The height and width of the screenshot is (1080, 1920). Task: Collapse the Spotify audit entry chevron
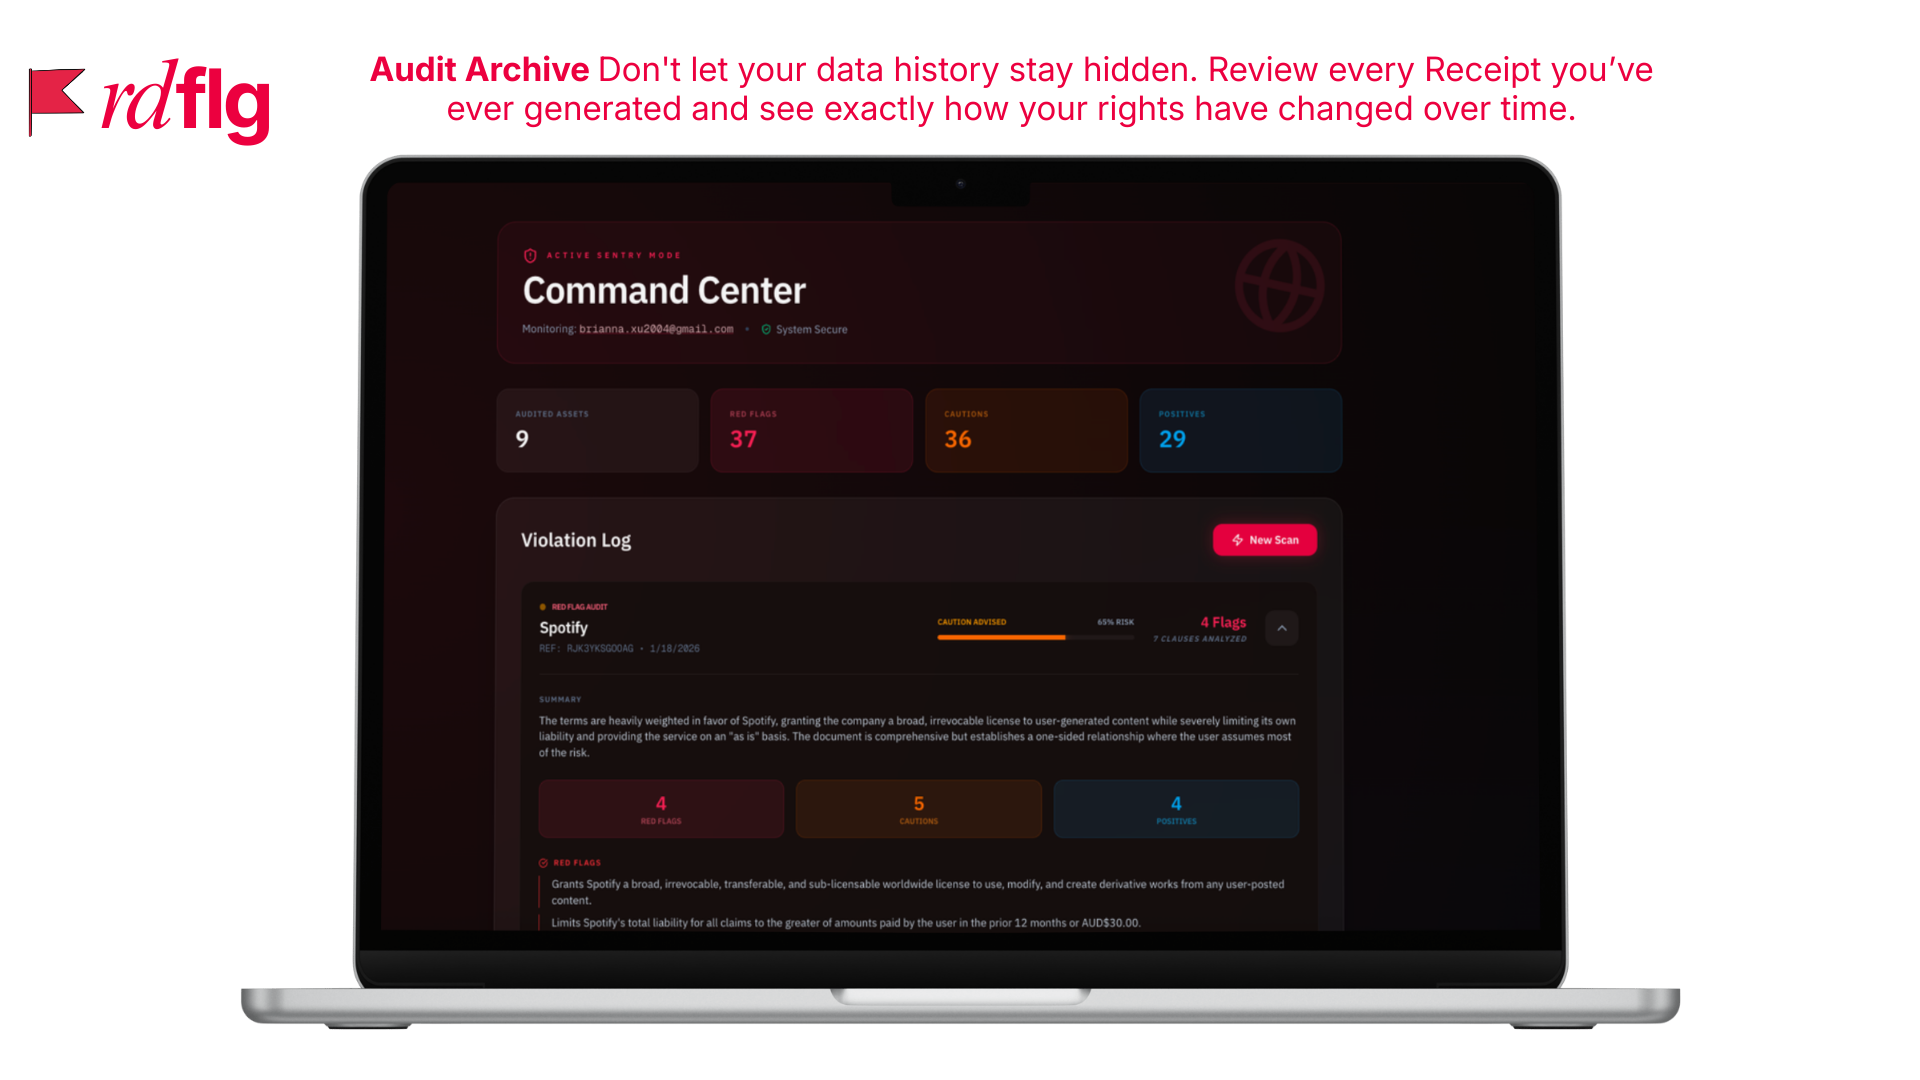point(1281,628)
